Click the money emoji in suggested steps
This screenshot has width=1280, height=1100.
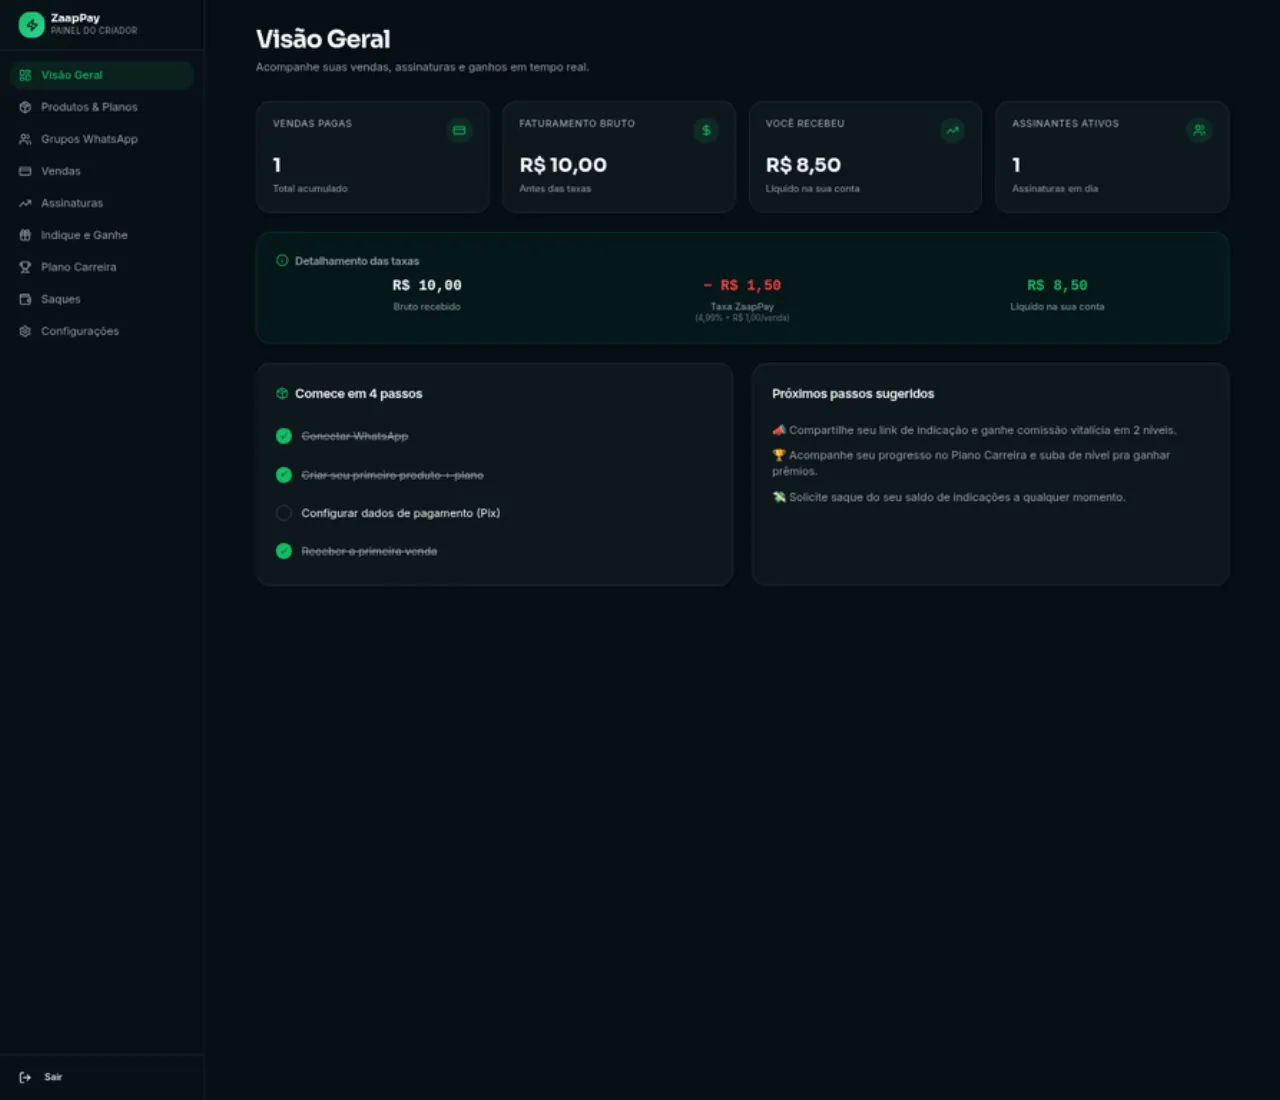coord(779,497)
